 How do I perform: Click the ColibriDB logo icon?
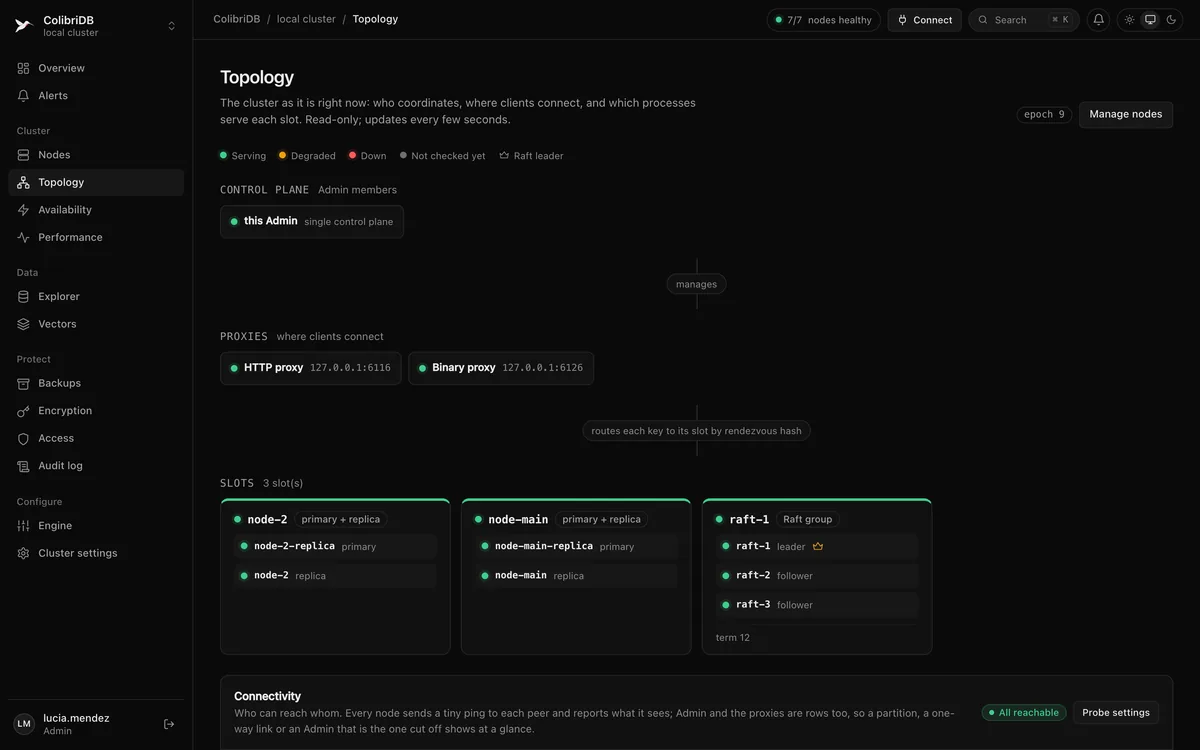[x=24, y=26]
